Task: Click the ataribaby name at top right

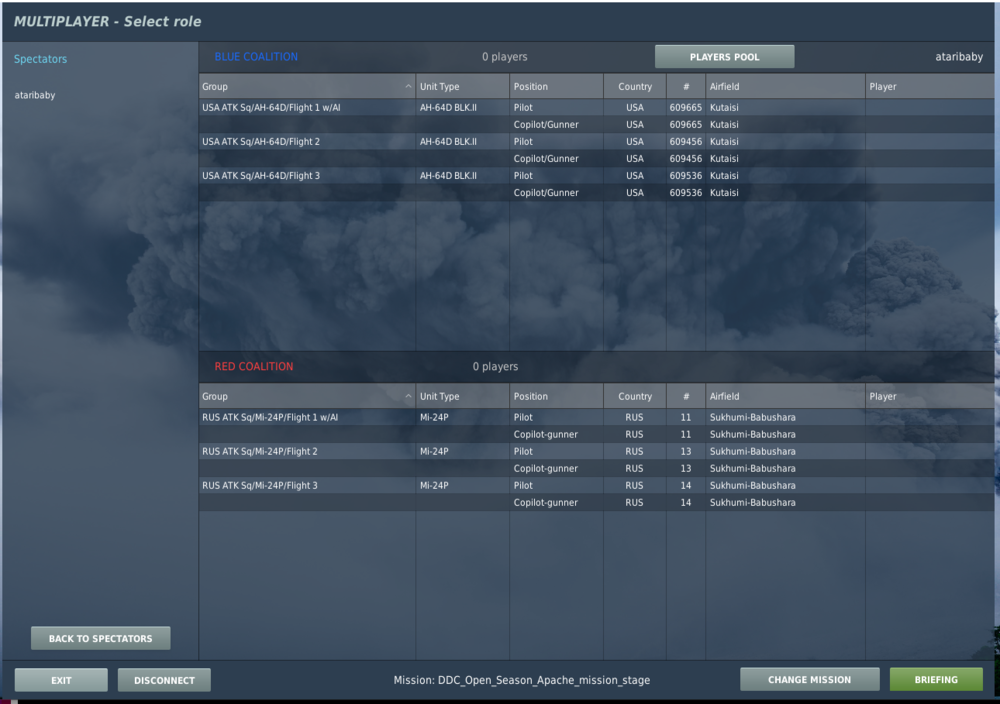Action: pyautogui.click(x=959, y=57)
